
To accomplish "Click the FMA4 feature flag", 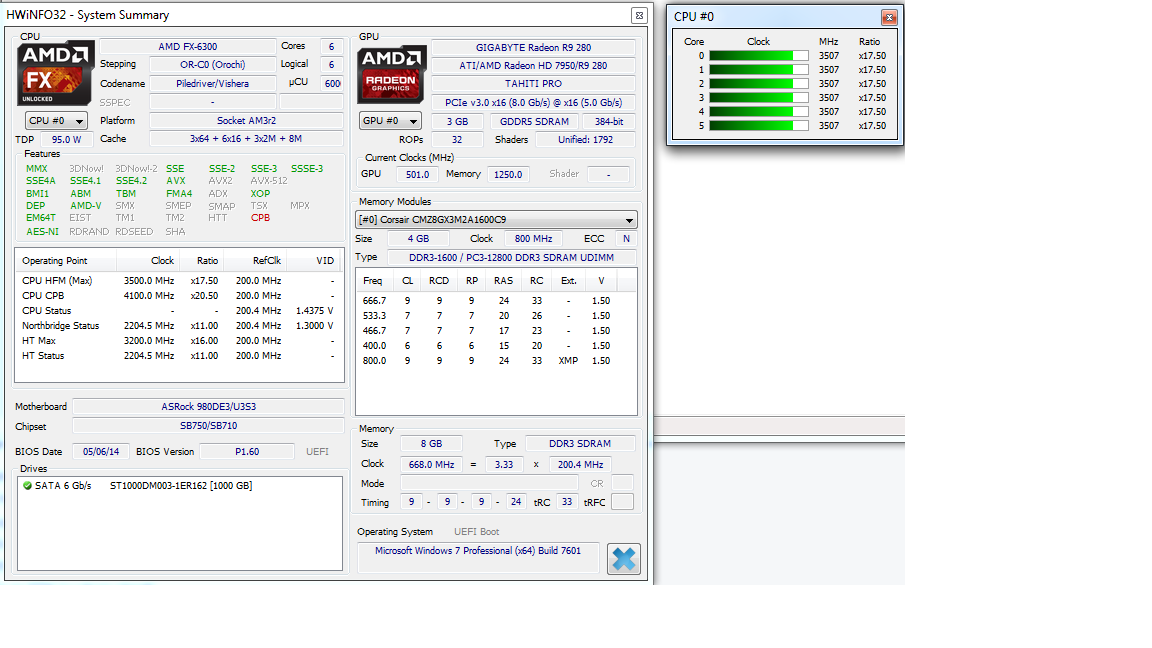I will click(179, 194).
